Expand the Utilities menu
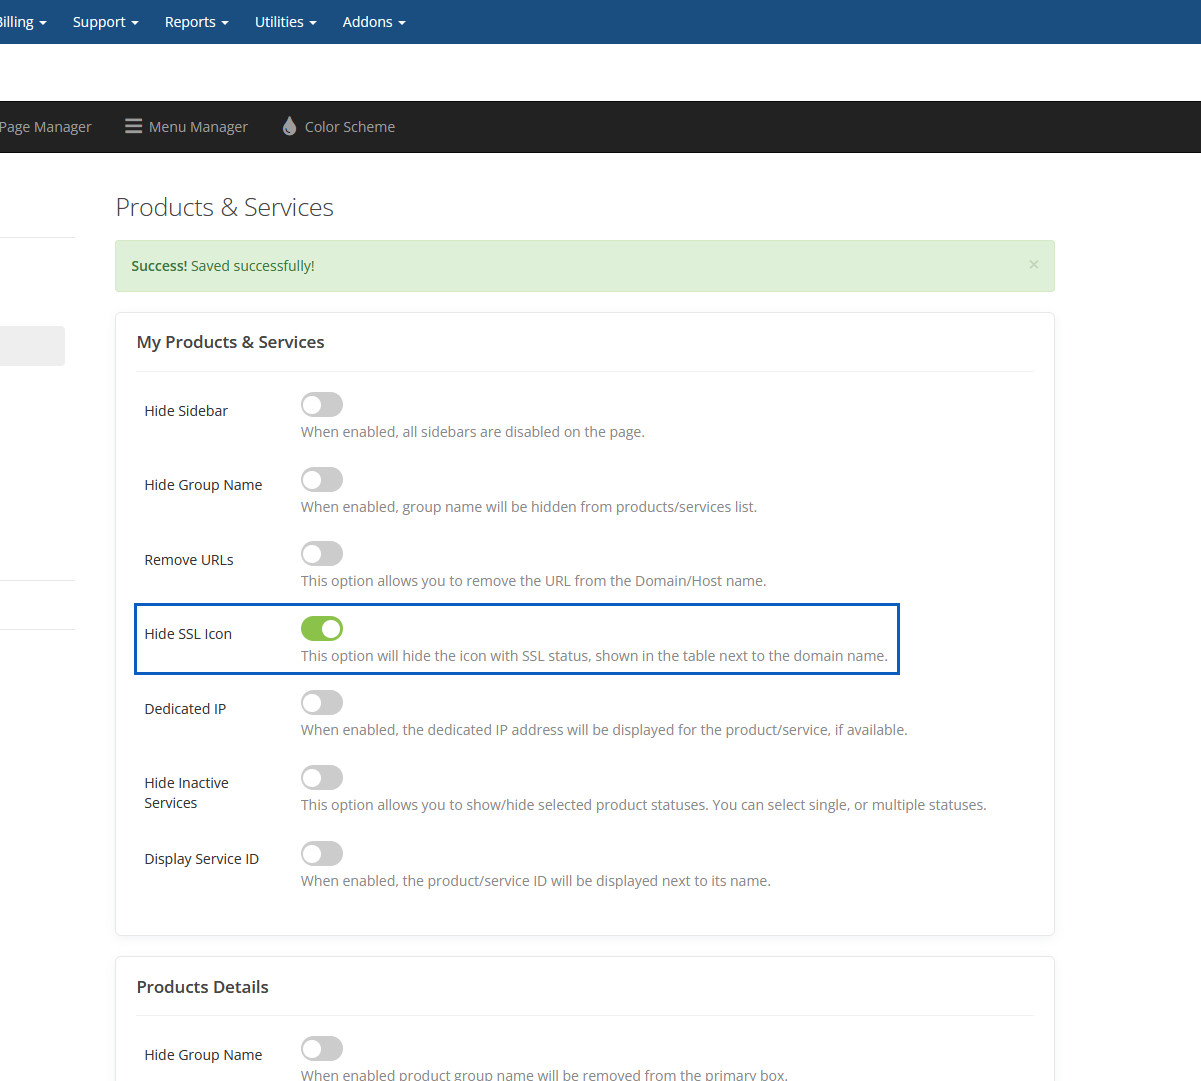This screenshot has height=1081, width=1201. (x=285, y=22)
